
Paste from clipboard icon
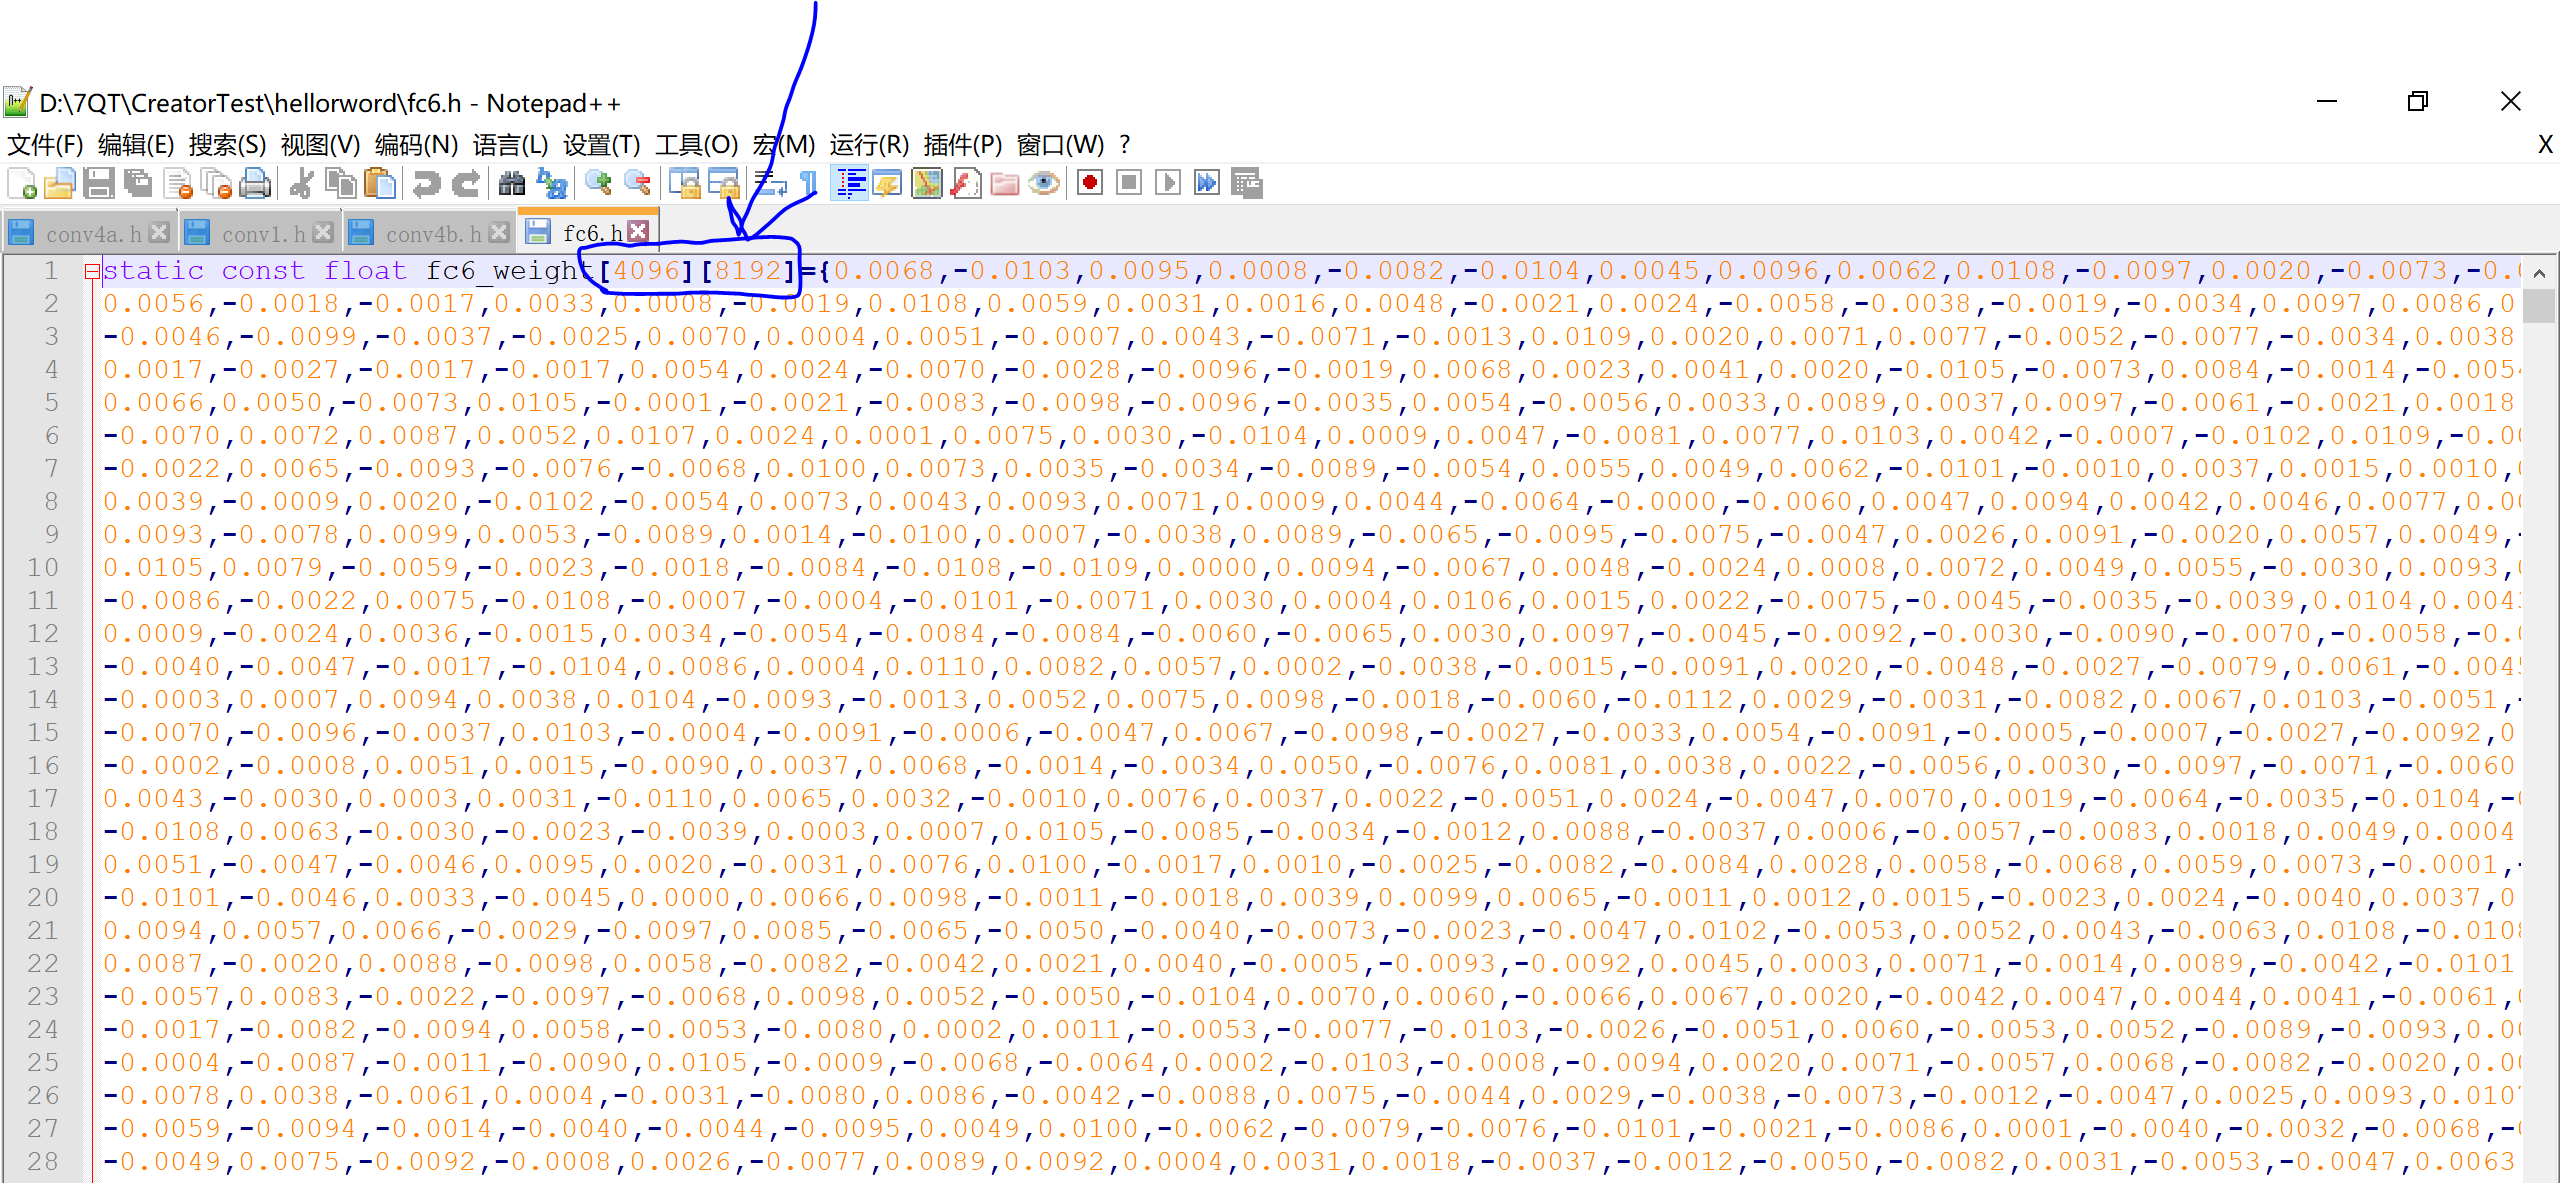pyautogui.click(x=380, y=184)
